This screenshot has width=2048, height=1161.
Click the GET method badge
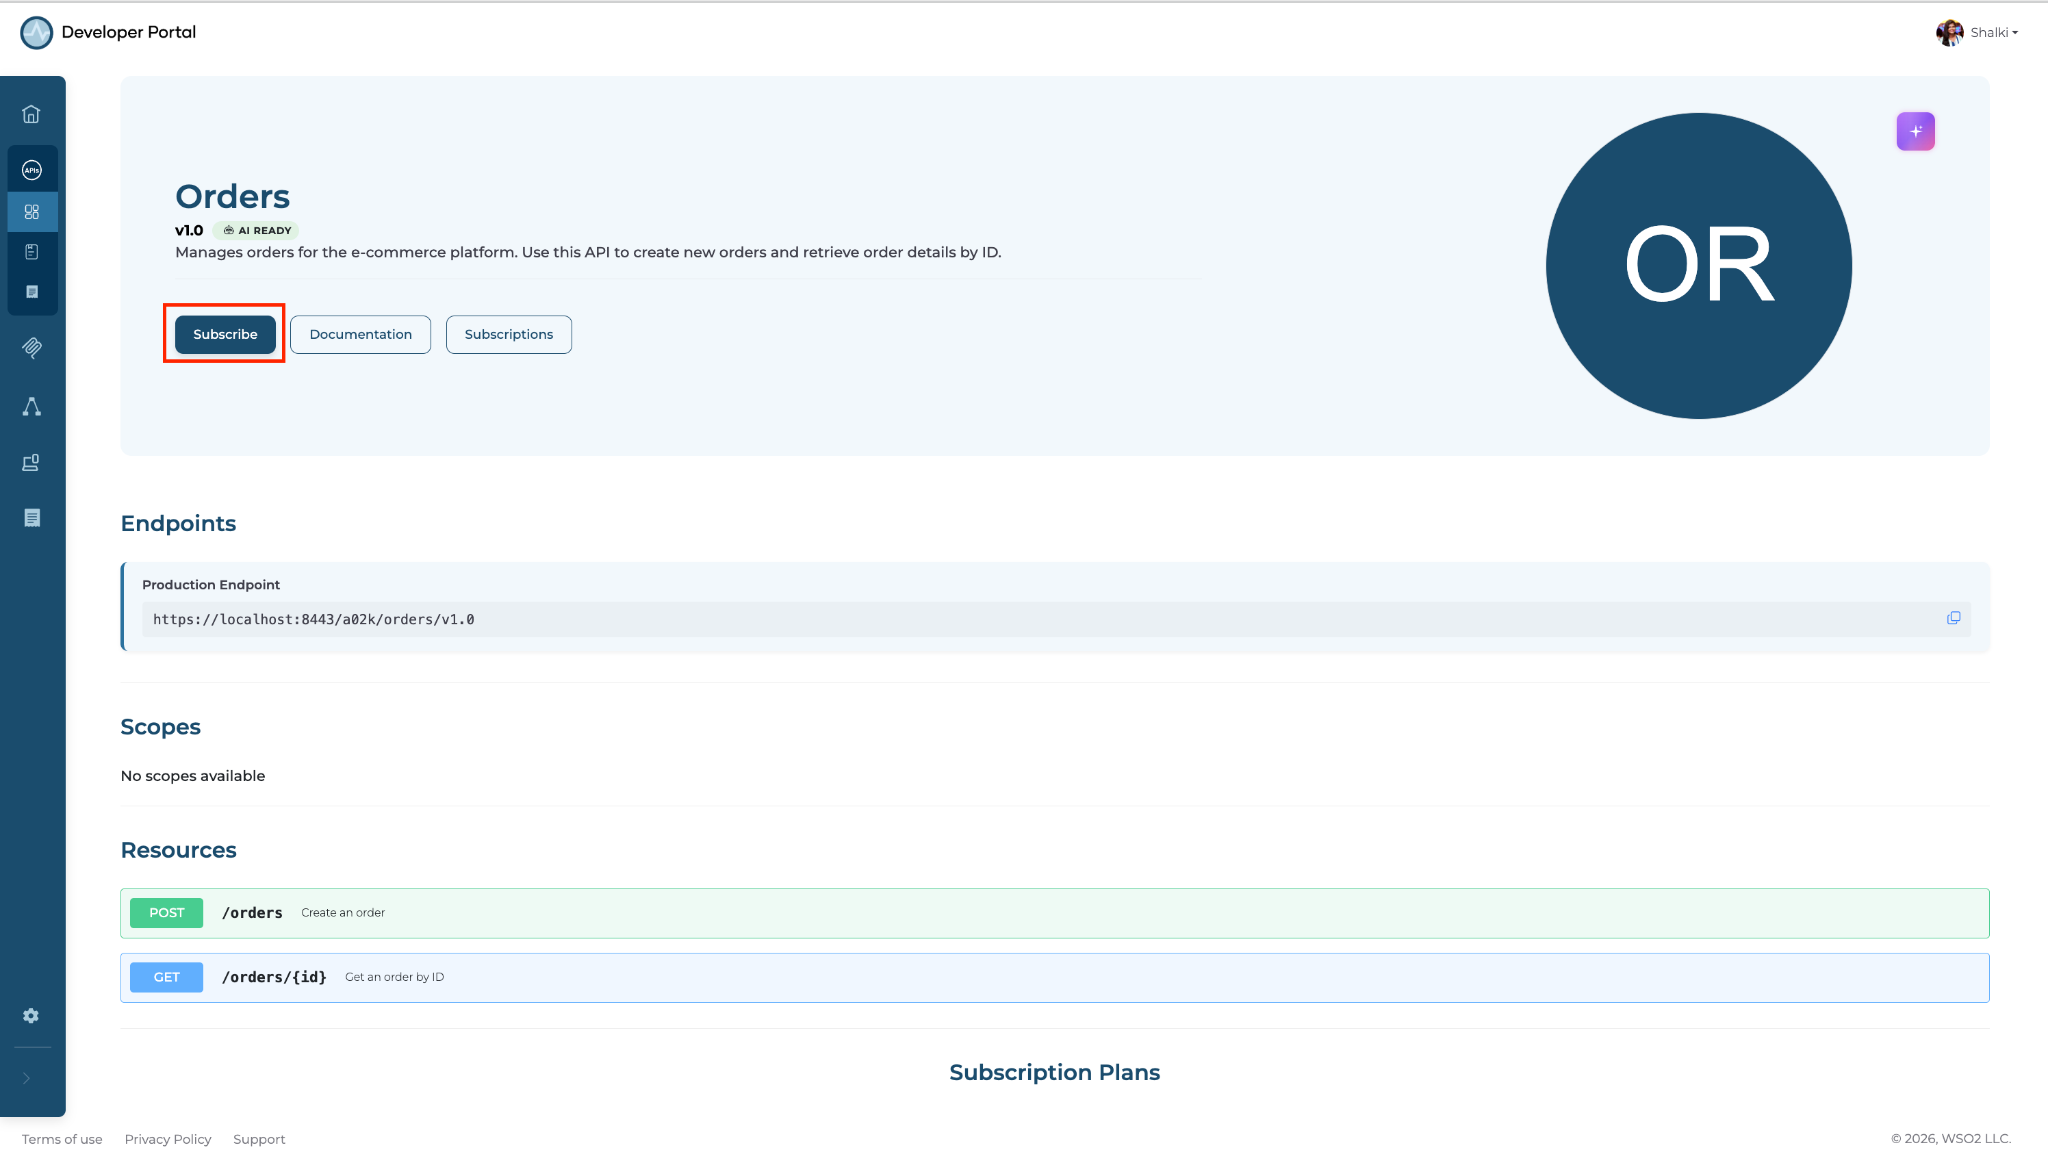(x=167, y=978)
